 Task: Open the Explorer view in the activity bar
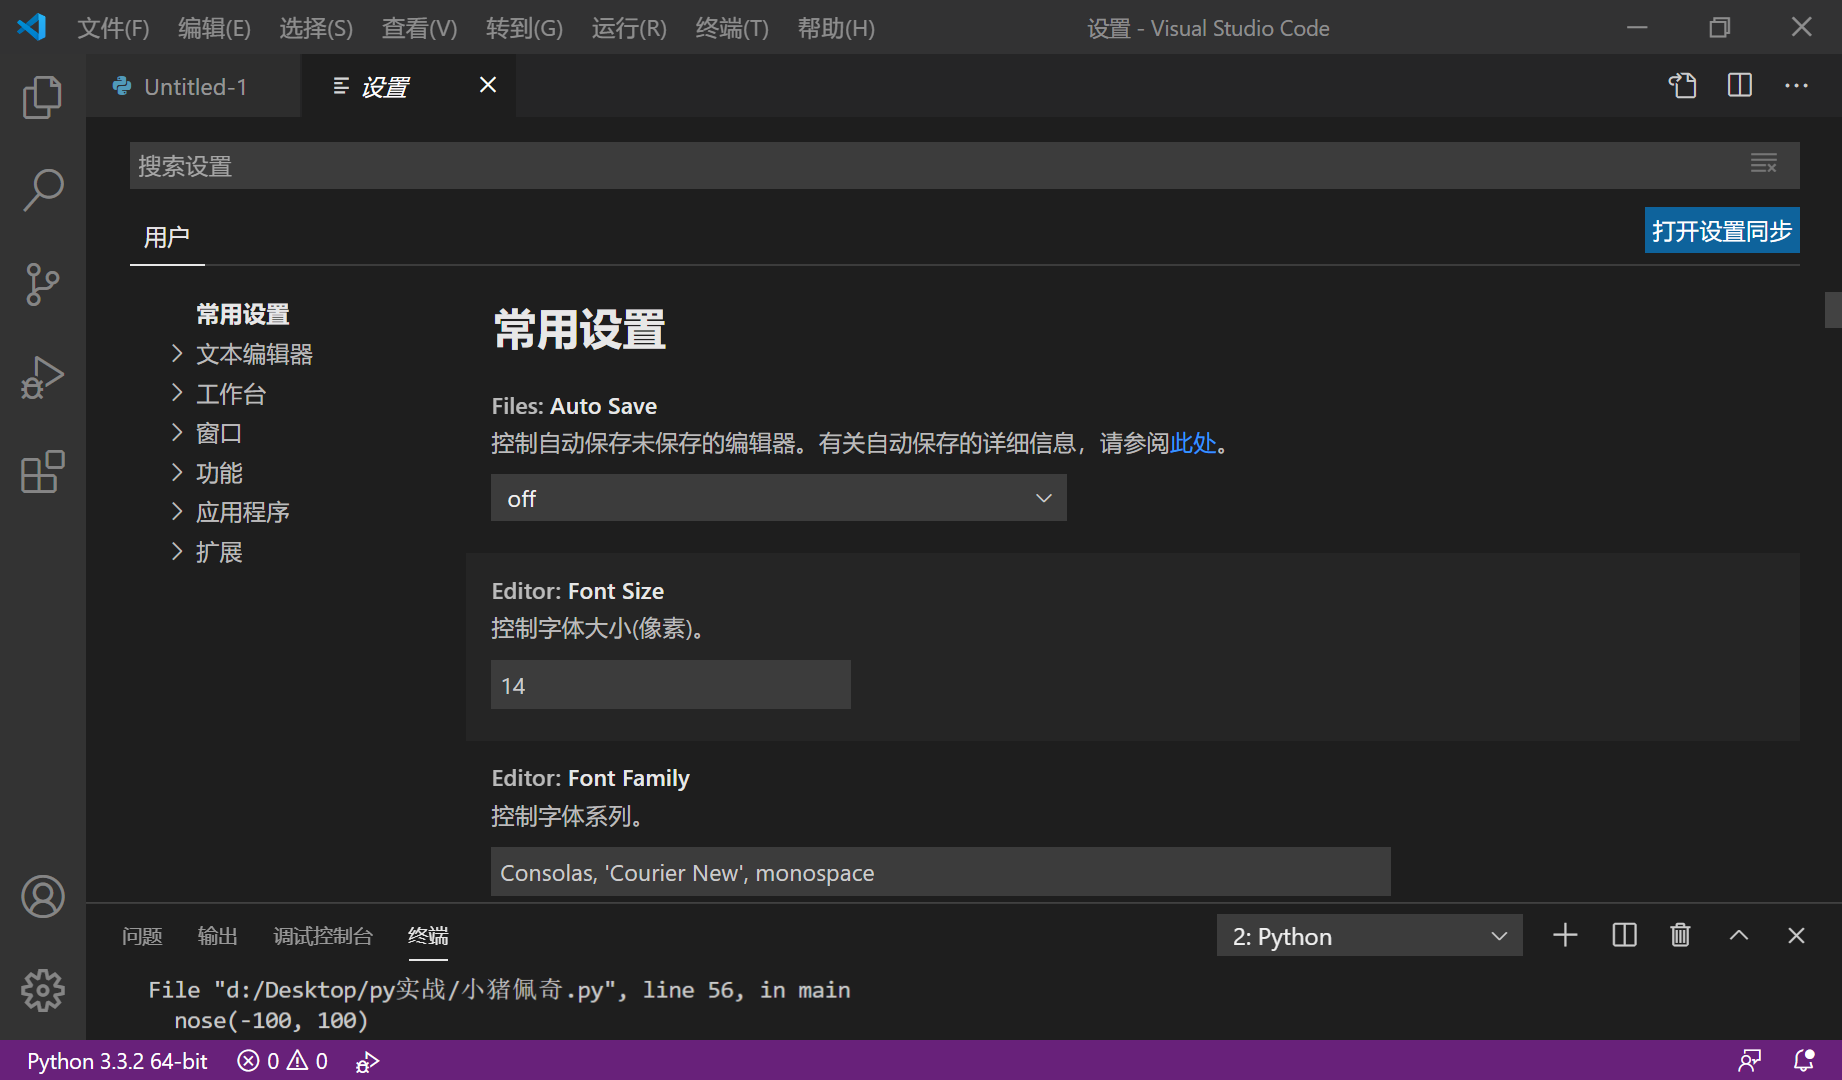(x=42, y=97)
